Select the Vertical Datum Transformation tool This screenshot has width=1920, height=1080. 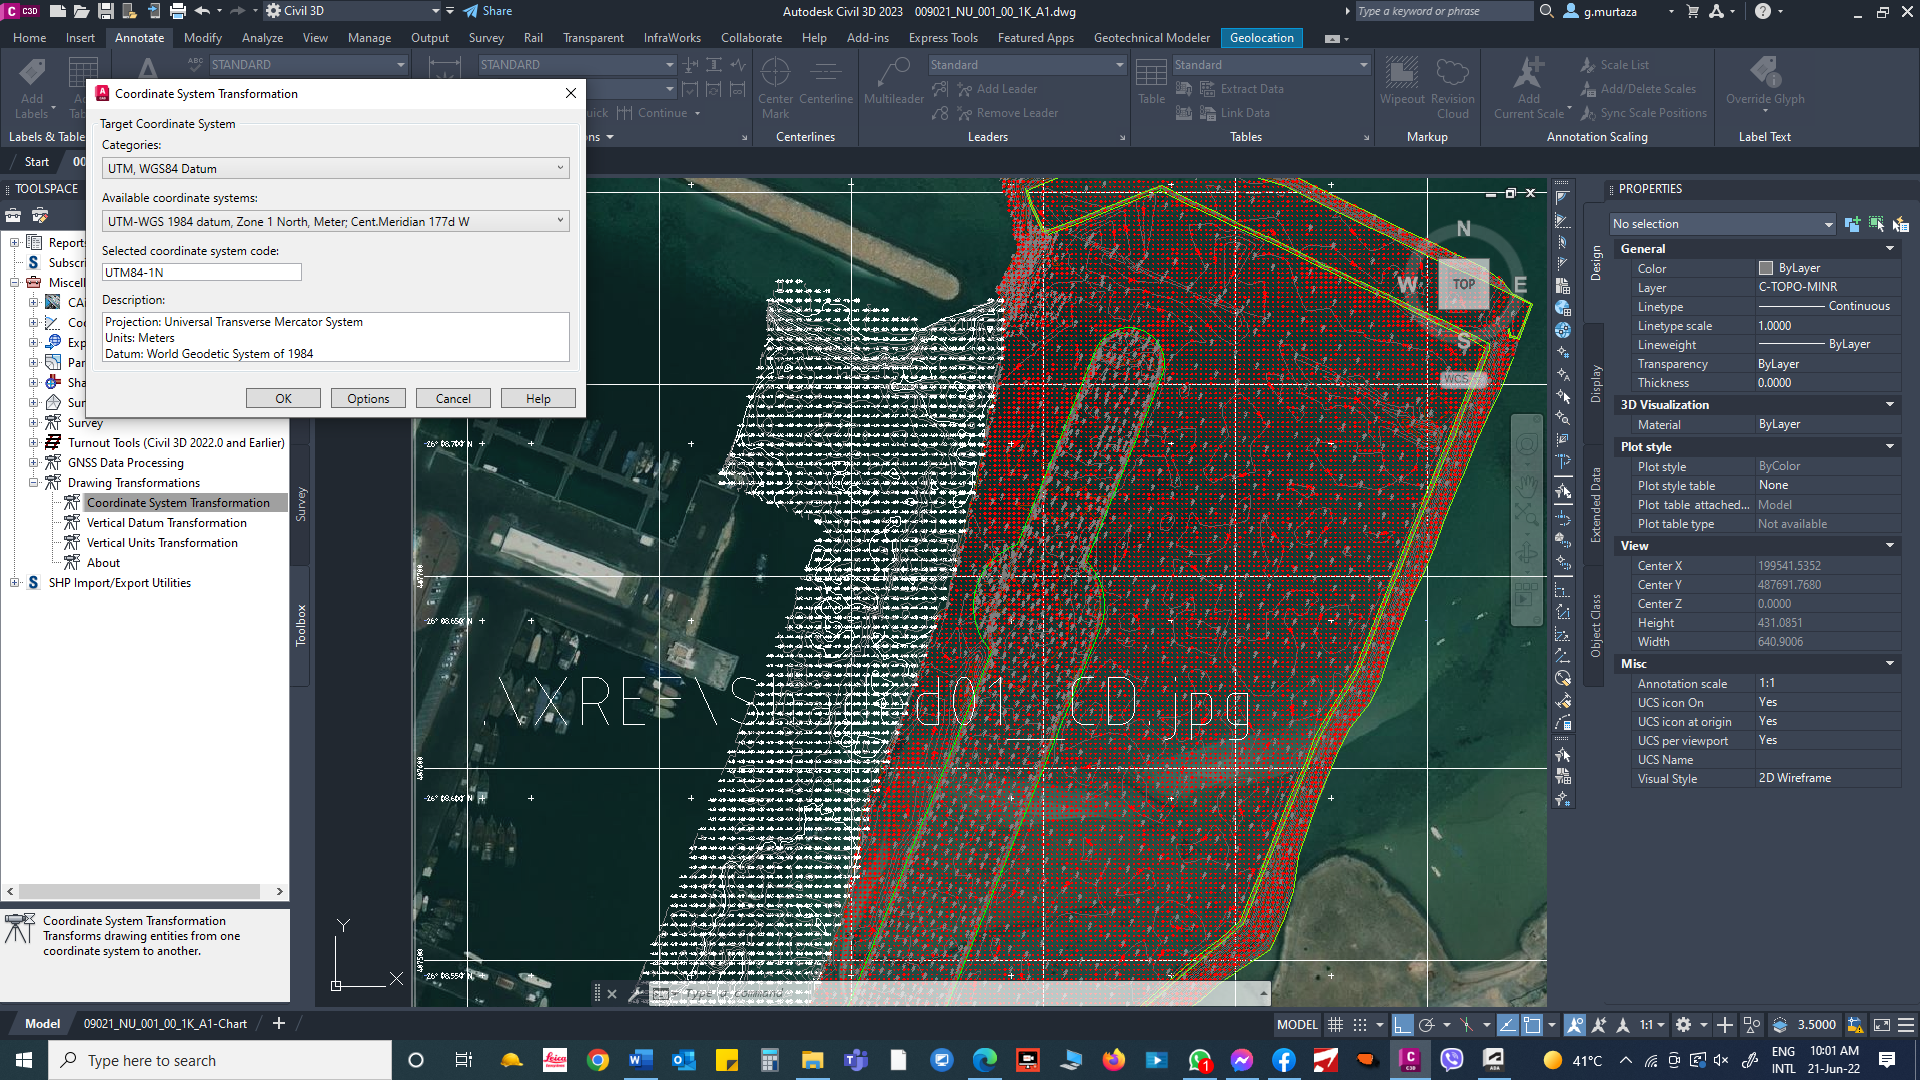[x=166, y=522]
